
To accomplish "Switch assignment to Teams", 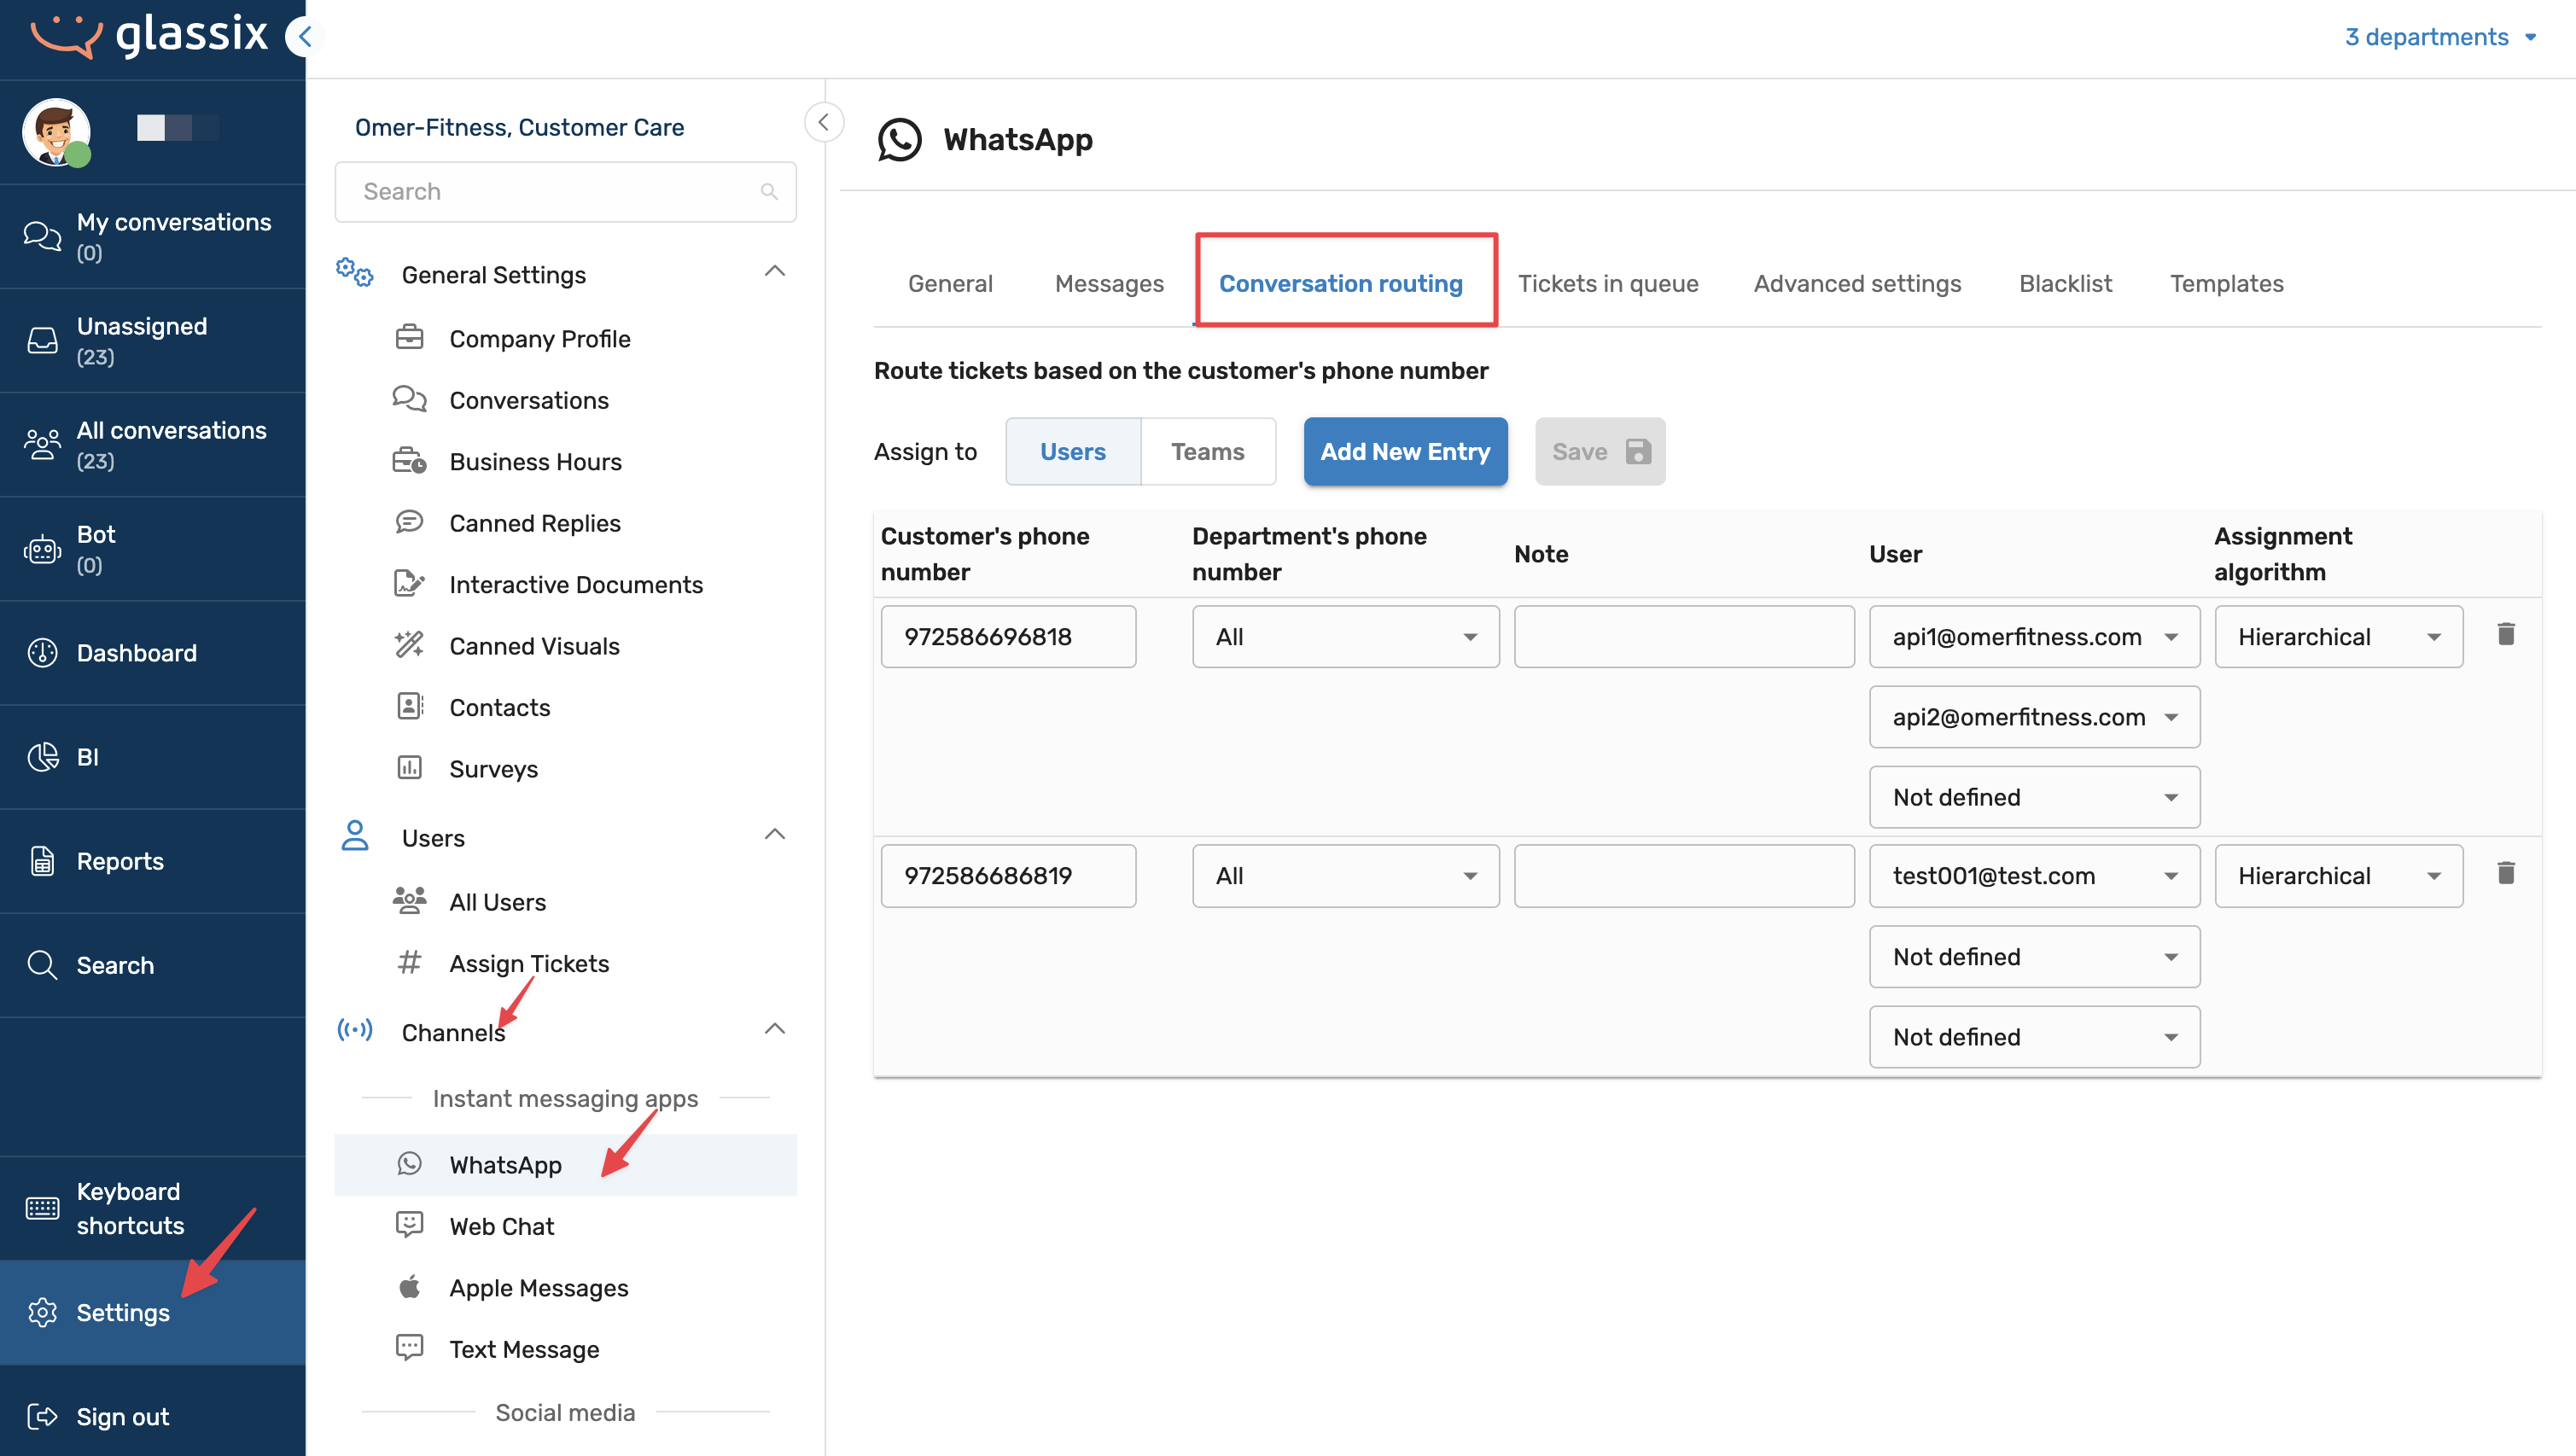I will (x=1207, y=451).
